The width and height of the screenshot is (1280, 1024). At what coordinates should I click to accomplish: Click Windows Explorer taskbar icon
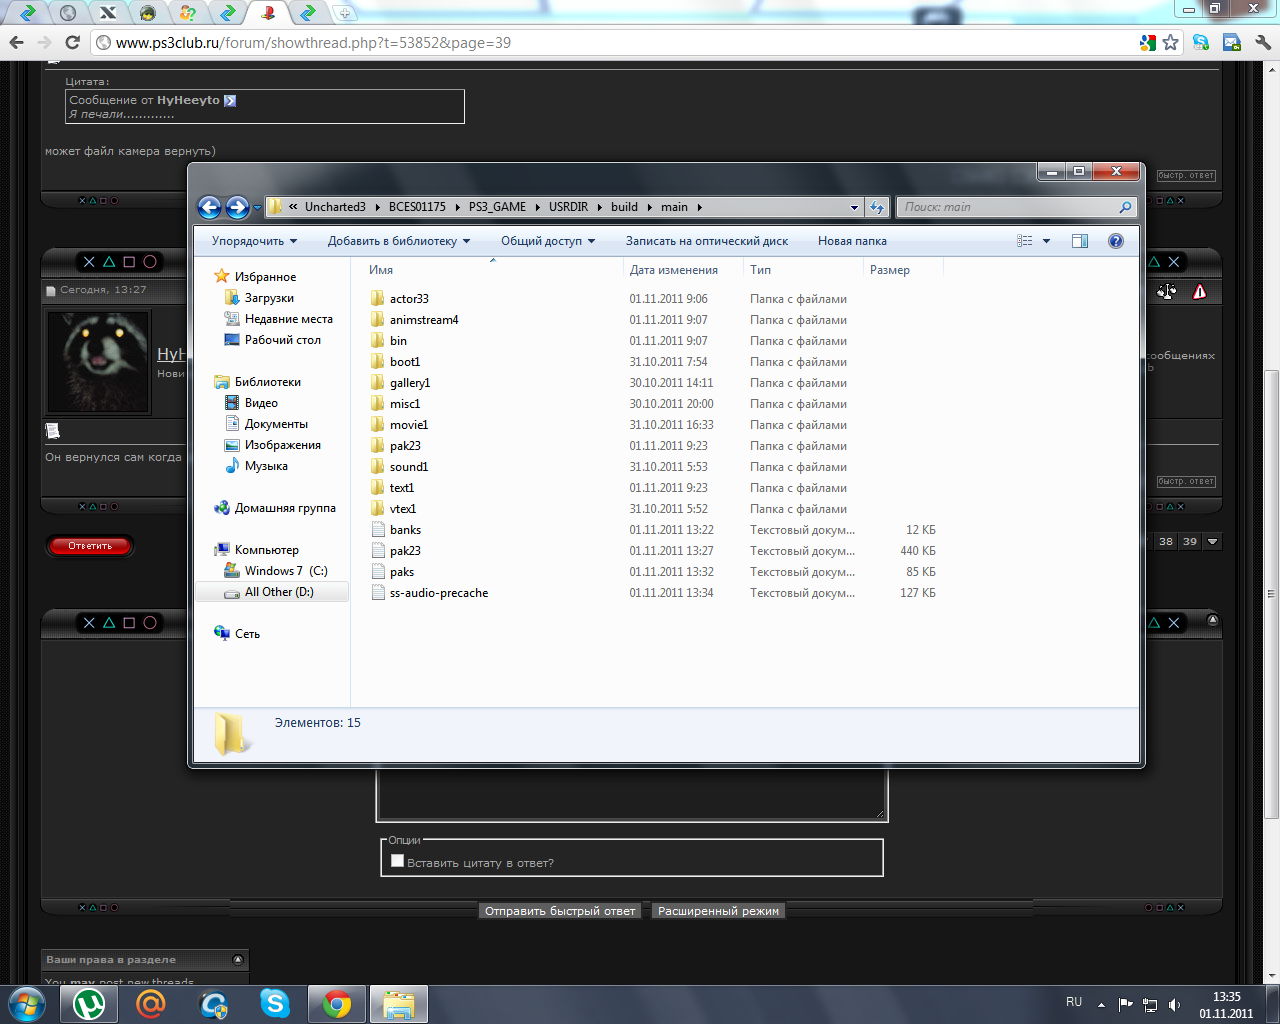coord(399,1004)
